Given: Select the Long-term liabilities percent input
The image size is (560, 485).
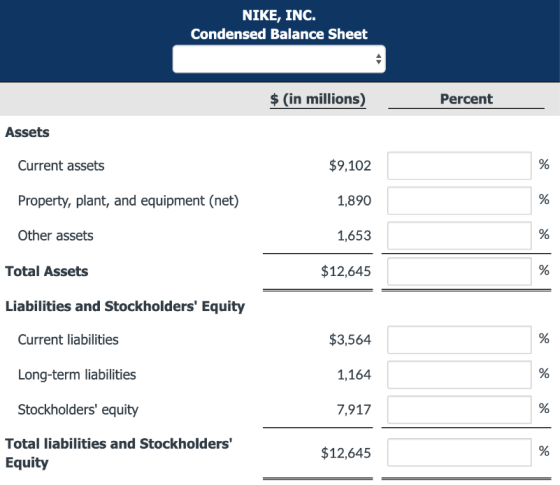Looking at the screenshot, I should 459,375.
